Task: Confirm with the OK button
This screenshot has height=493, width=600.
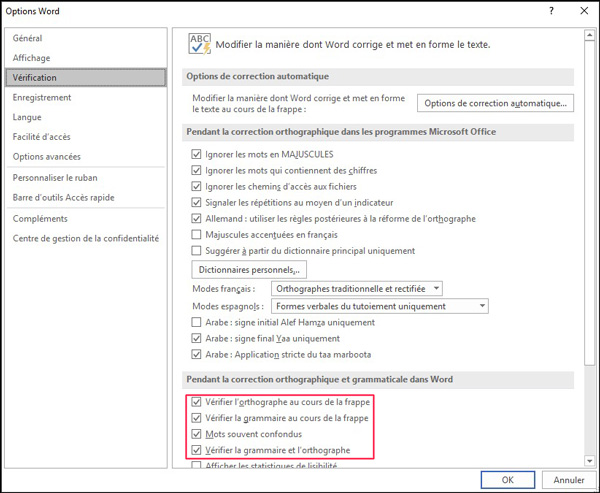Action: pos(508,480)
